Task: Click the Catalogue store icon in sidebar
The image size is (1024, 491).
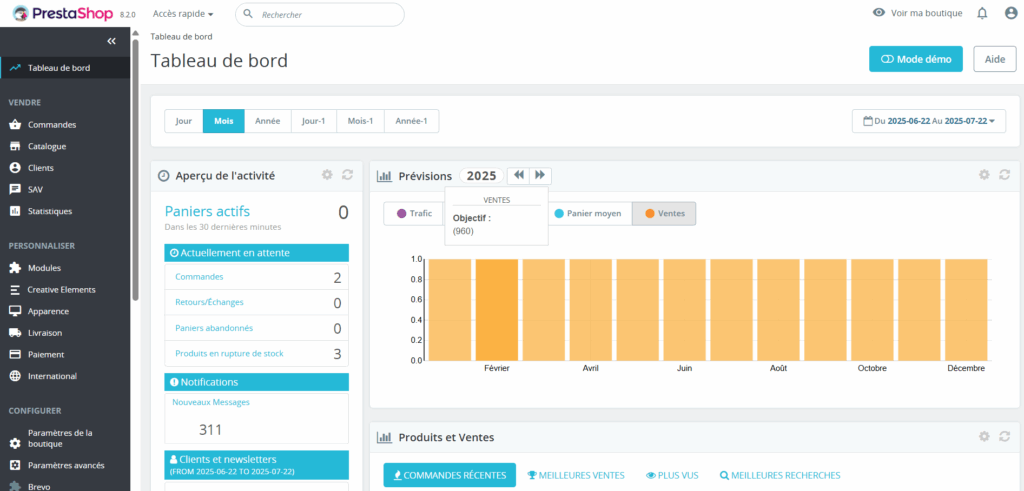Action: (x=15, y=146)
